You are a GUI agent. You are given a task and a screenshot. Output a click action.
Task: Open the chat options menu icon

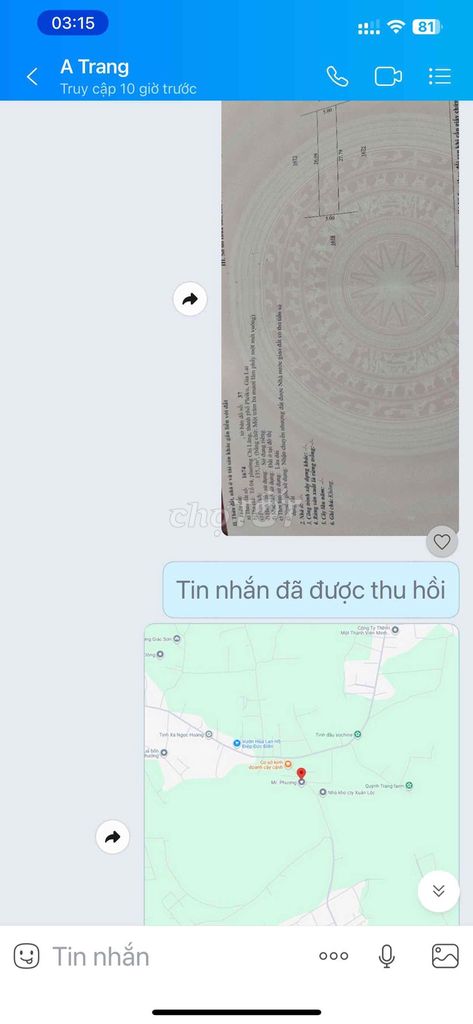click(x=440, y=76)
